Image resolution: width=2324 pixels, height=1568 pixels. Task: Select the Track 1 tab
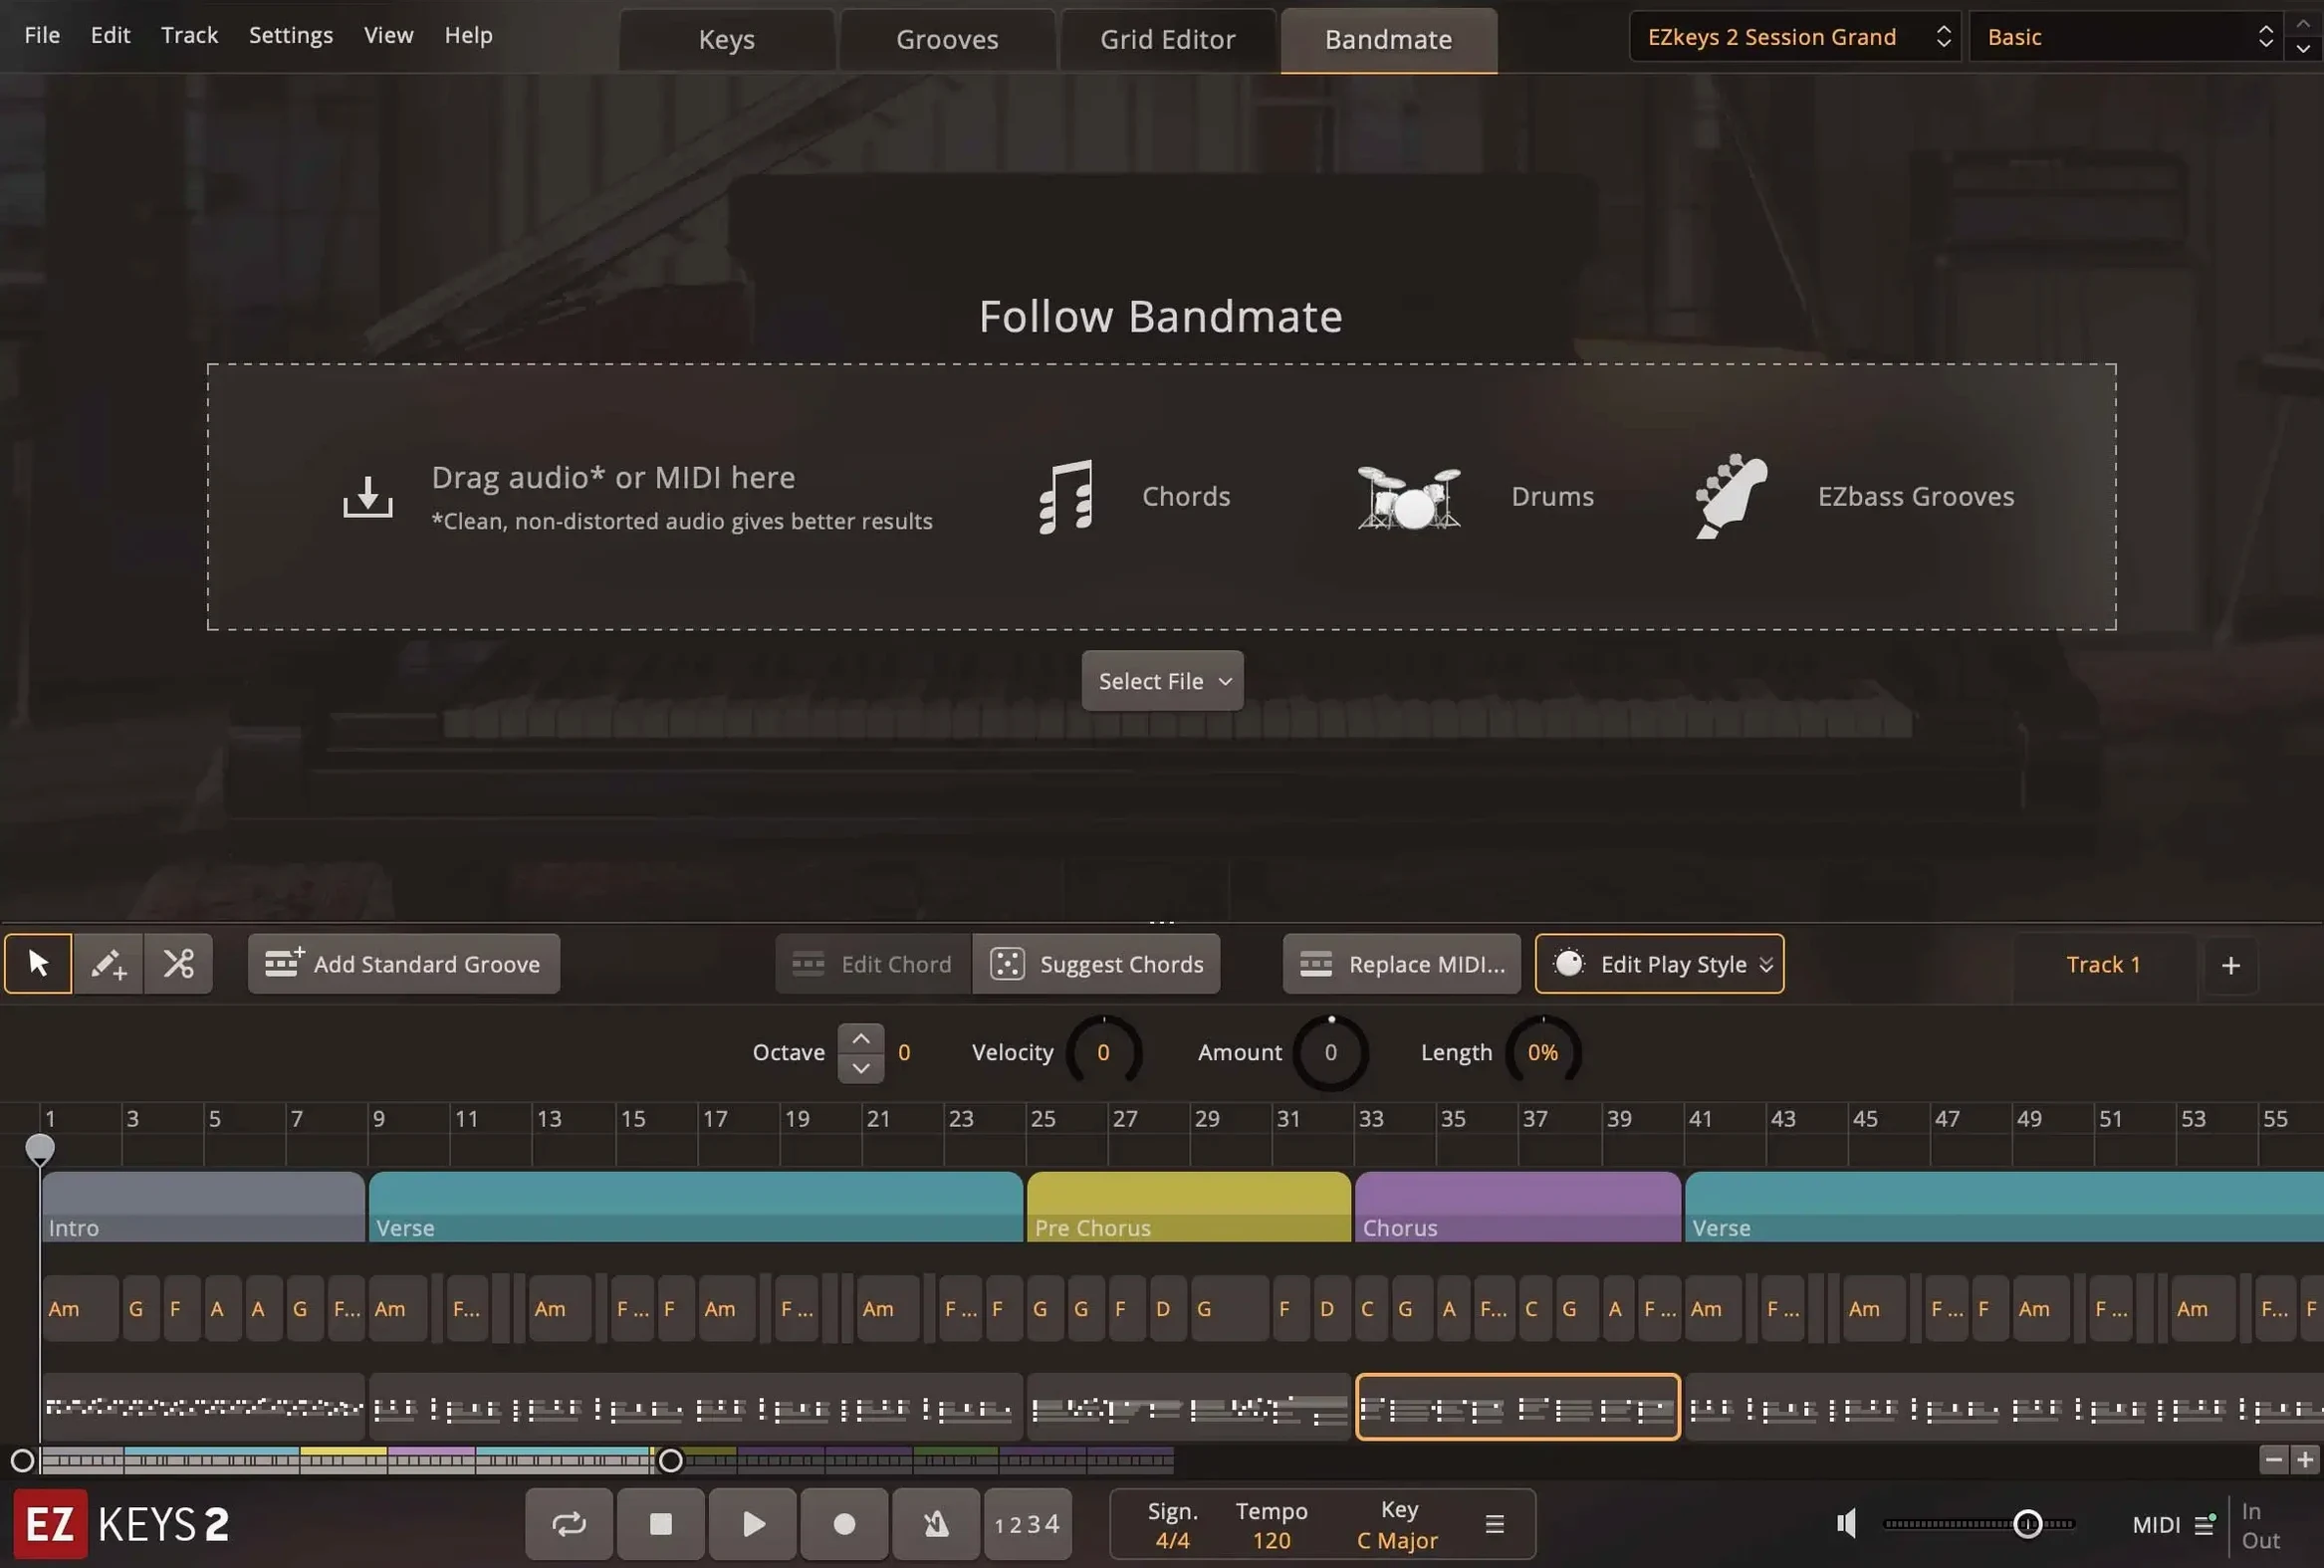[x=2103, y=964]
